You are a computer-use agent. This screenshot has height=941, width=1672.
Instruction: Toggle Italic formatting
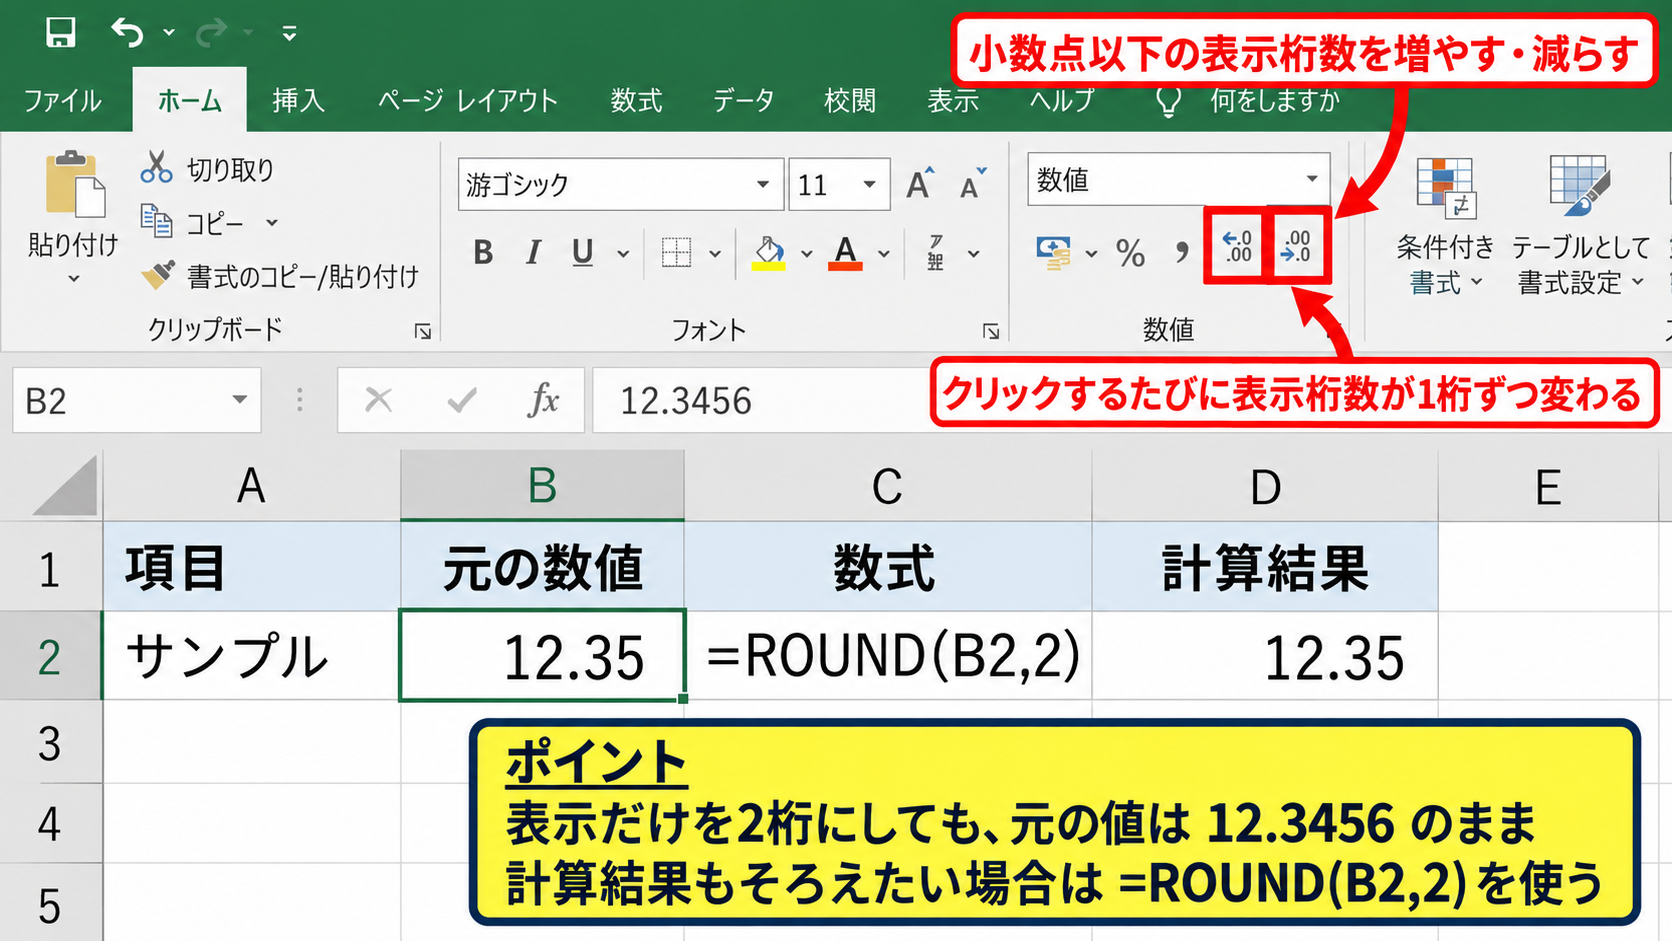tap(534, 253)
